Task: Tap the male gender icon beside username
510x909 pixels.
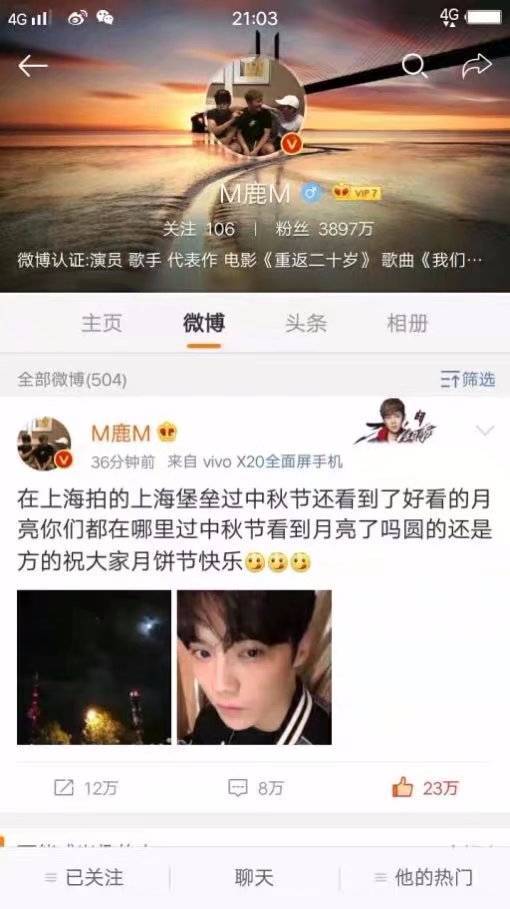Action: (311, 193)
